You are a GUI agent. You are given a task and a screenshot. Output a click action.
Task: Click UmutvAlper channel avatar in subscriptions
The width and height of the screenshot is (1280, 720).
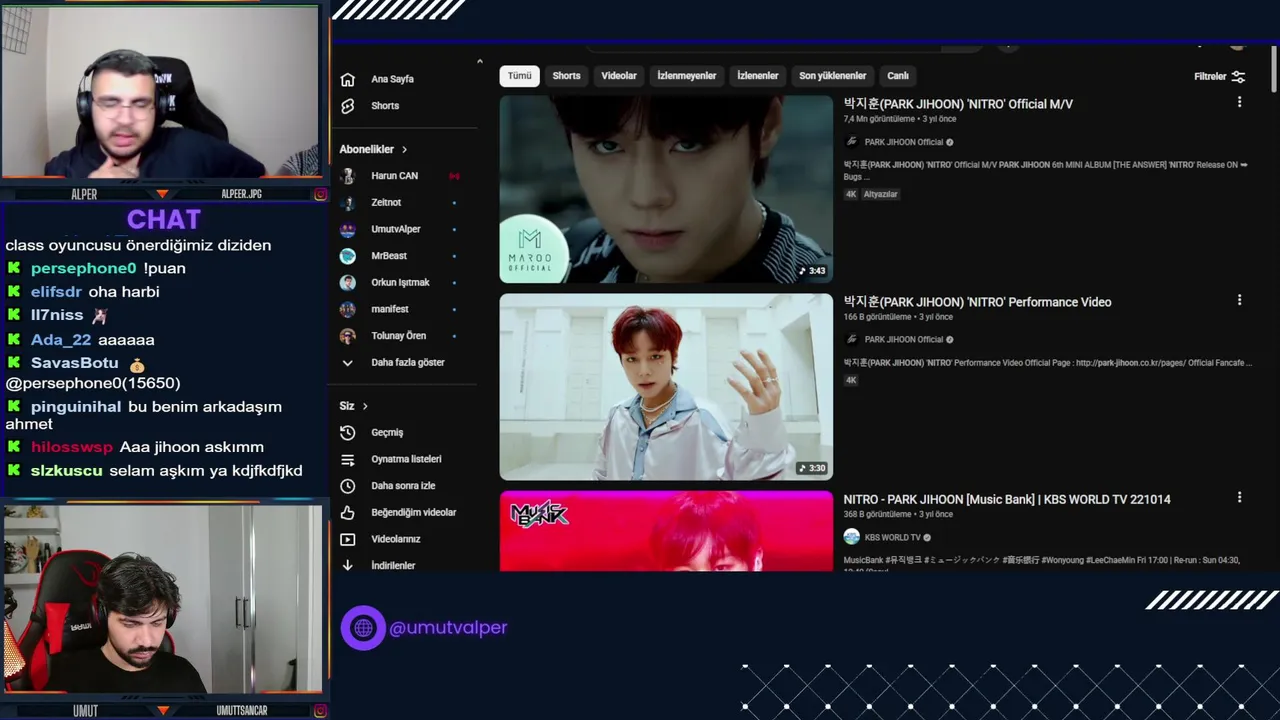click(347, 229)
